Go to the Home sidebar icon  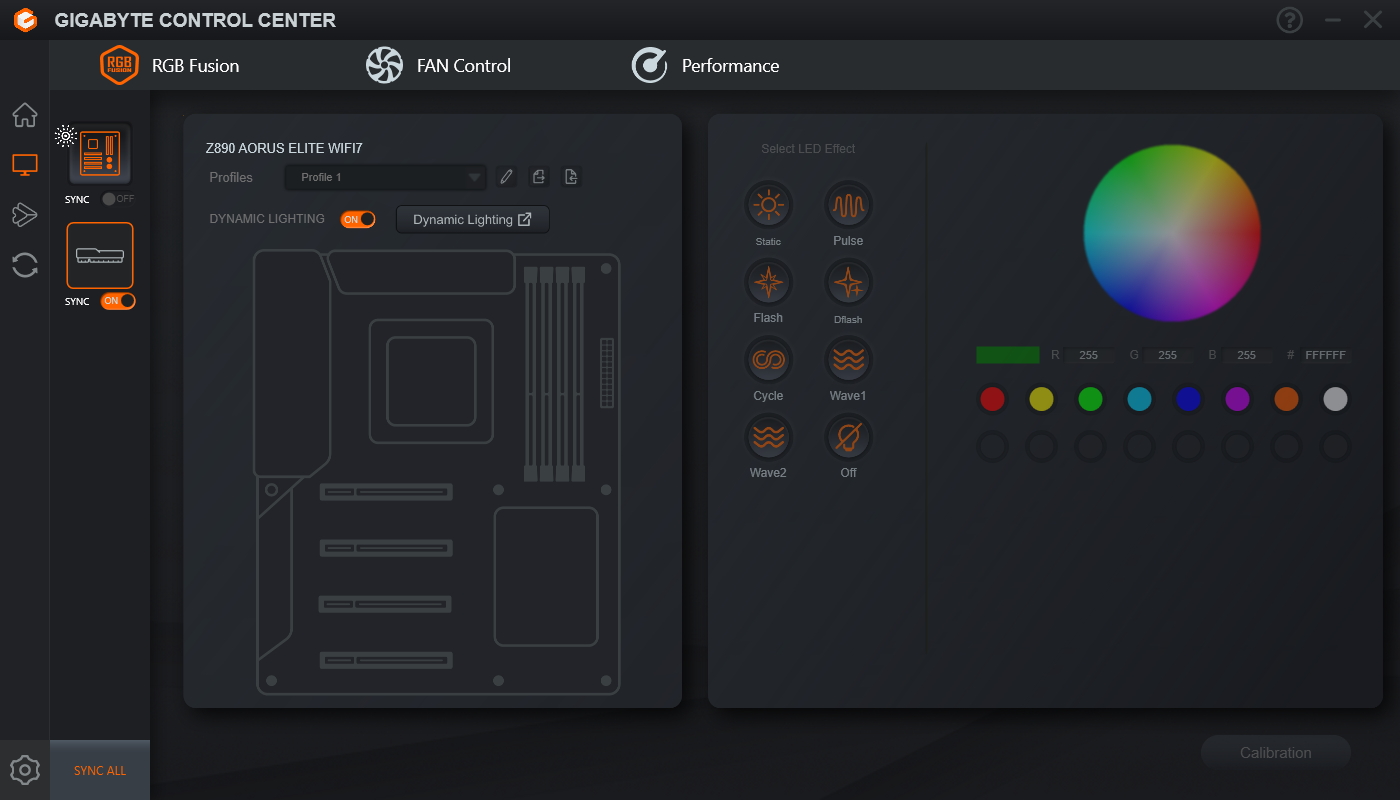(x=25, y=115)
